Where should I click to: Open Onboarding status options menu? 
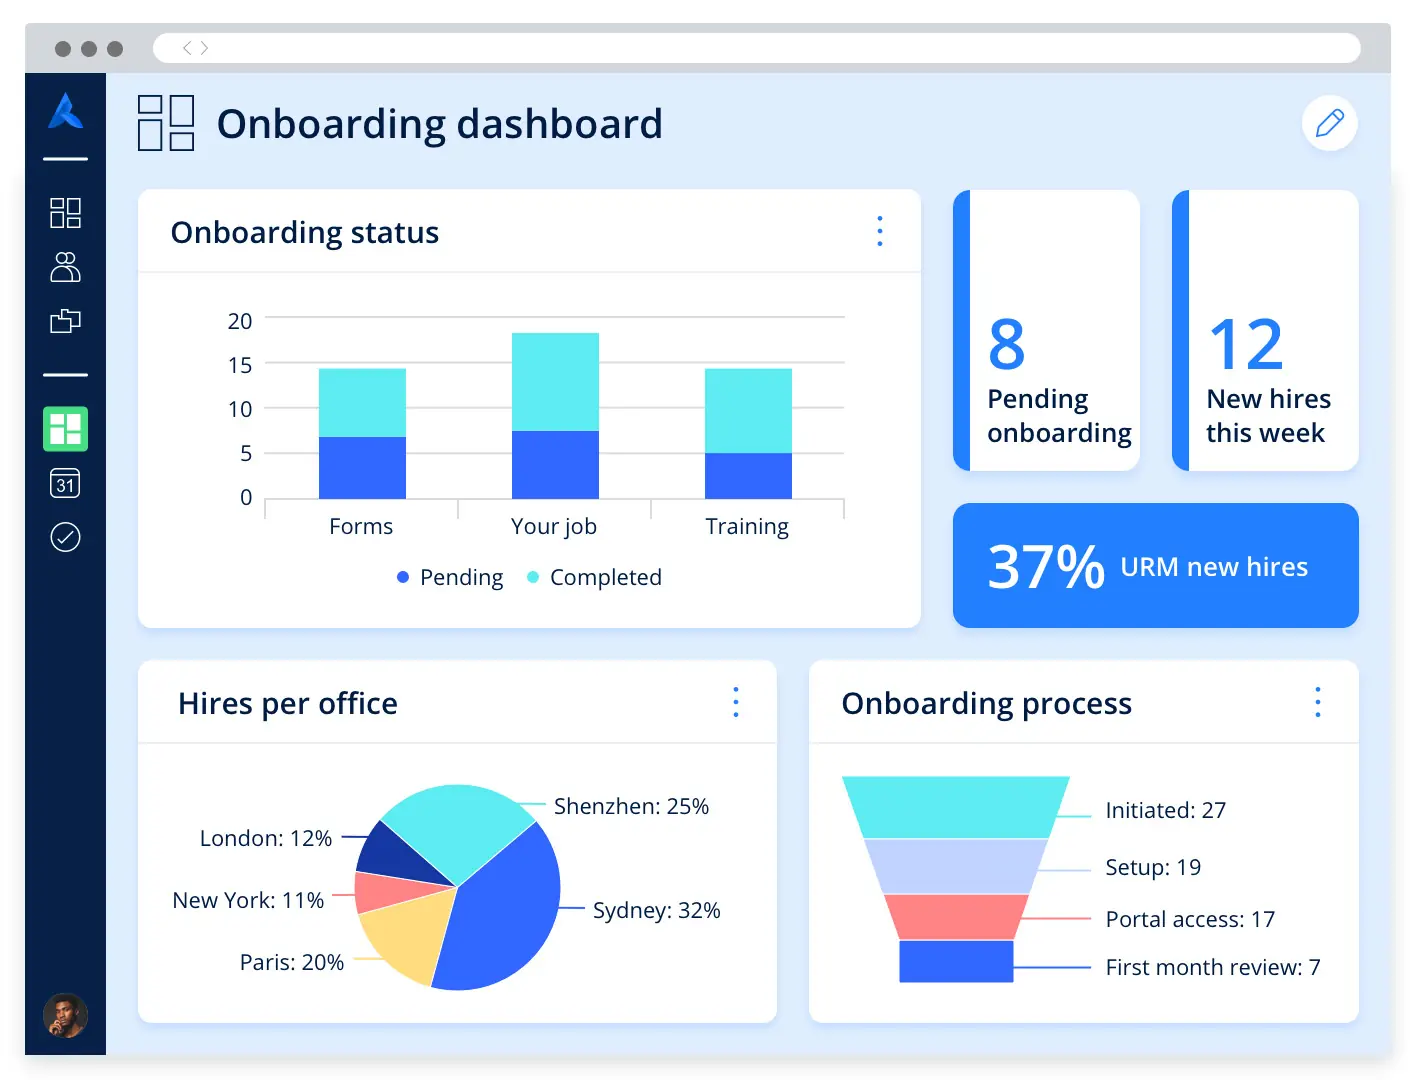tap(879, 231)
